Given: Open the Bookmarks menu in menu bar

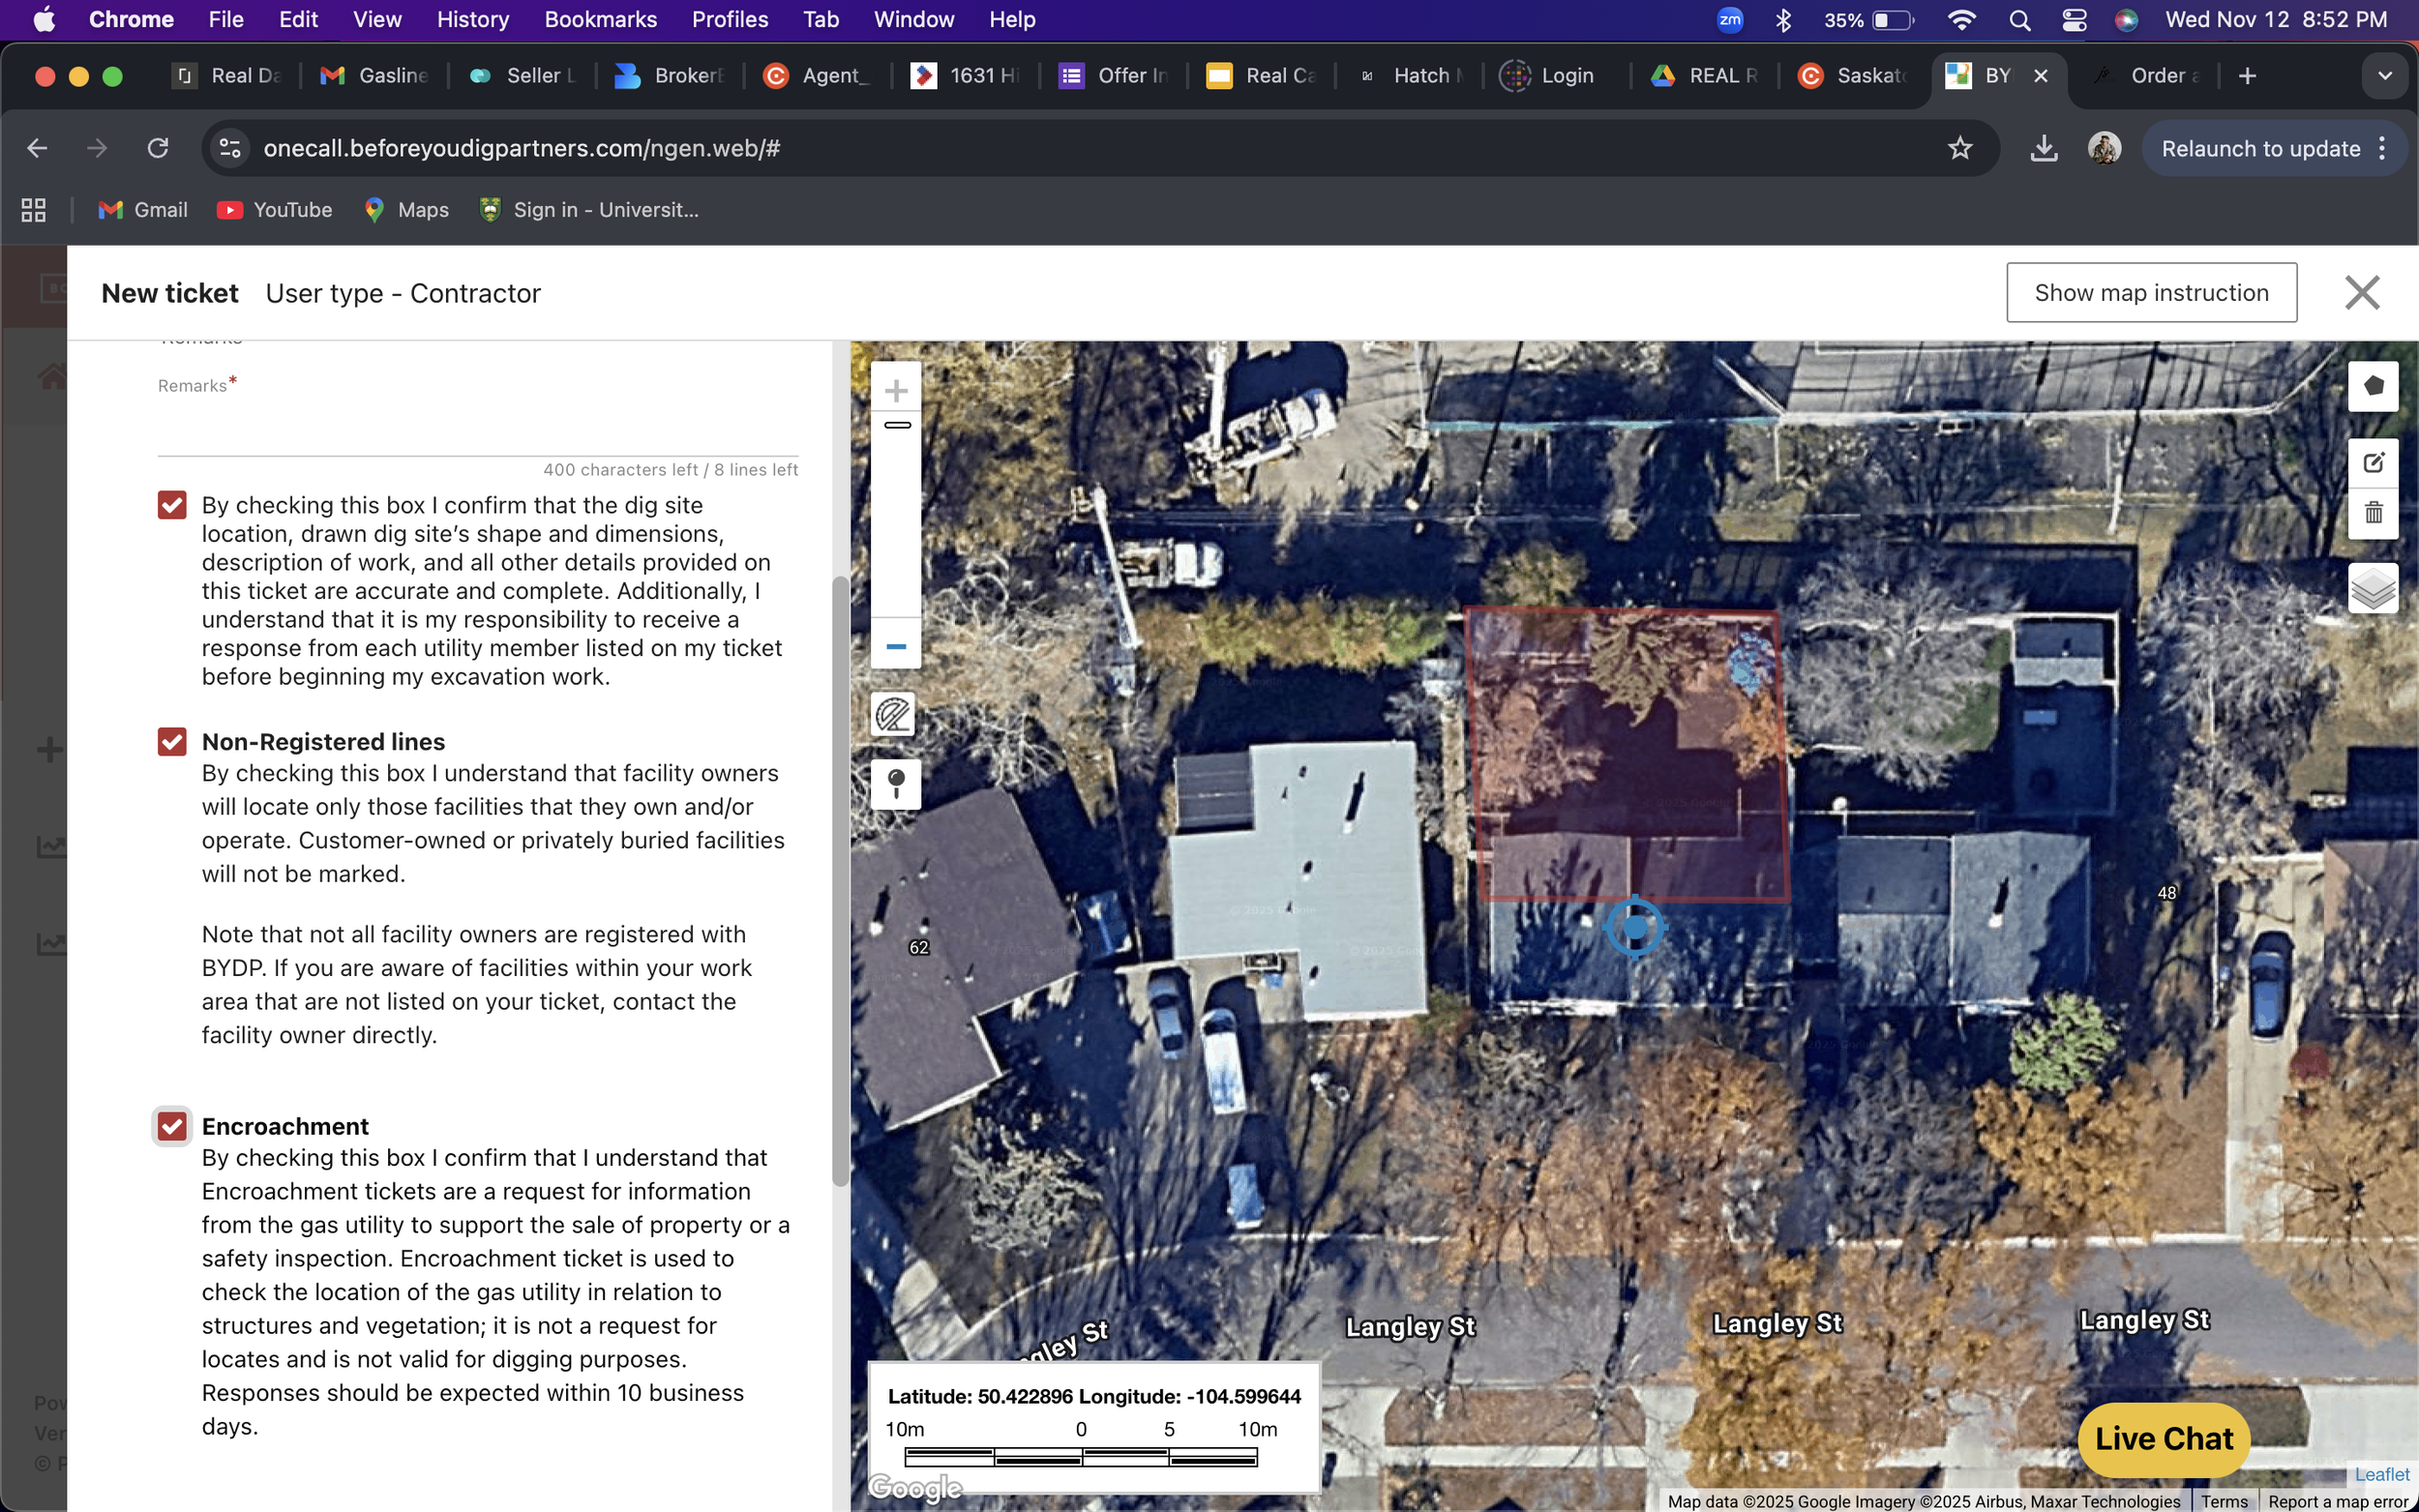Looking at the screenshot, I should click(x=600, y=19).
